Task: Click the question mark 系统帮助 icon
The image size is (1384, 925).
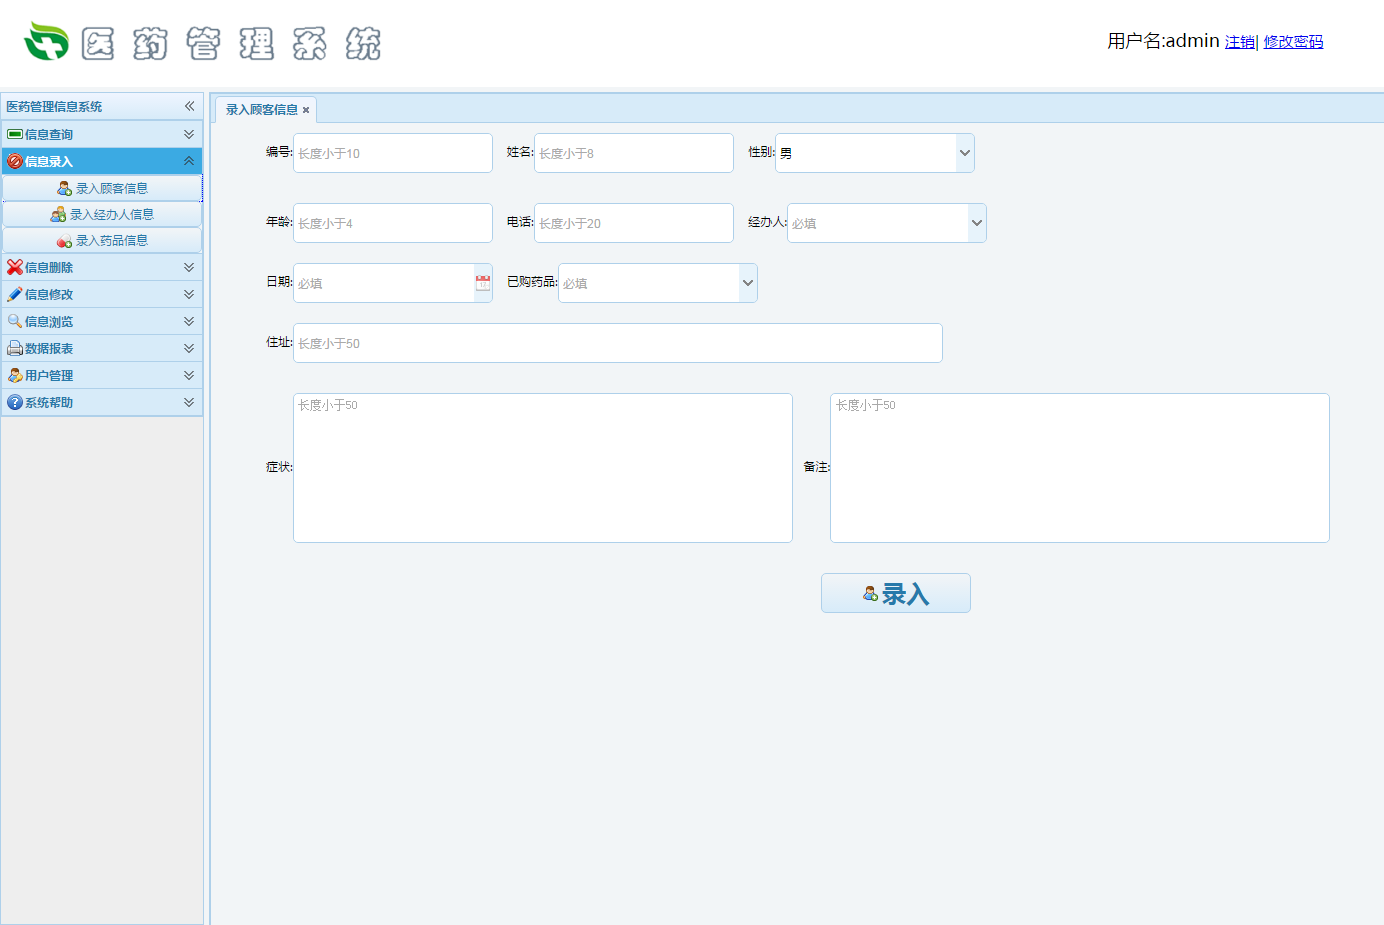Action: coord(15,402)
